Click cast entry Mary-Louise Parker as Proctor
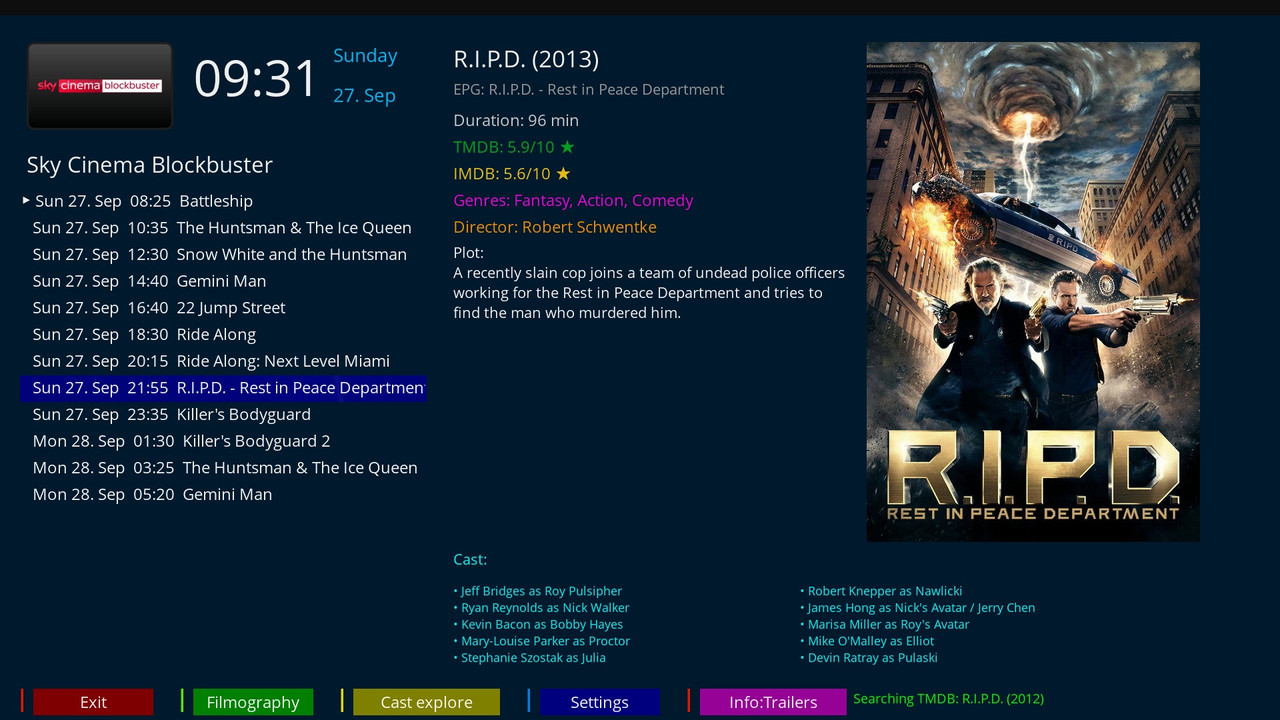1280x720 pixels. (542, 641)
